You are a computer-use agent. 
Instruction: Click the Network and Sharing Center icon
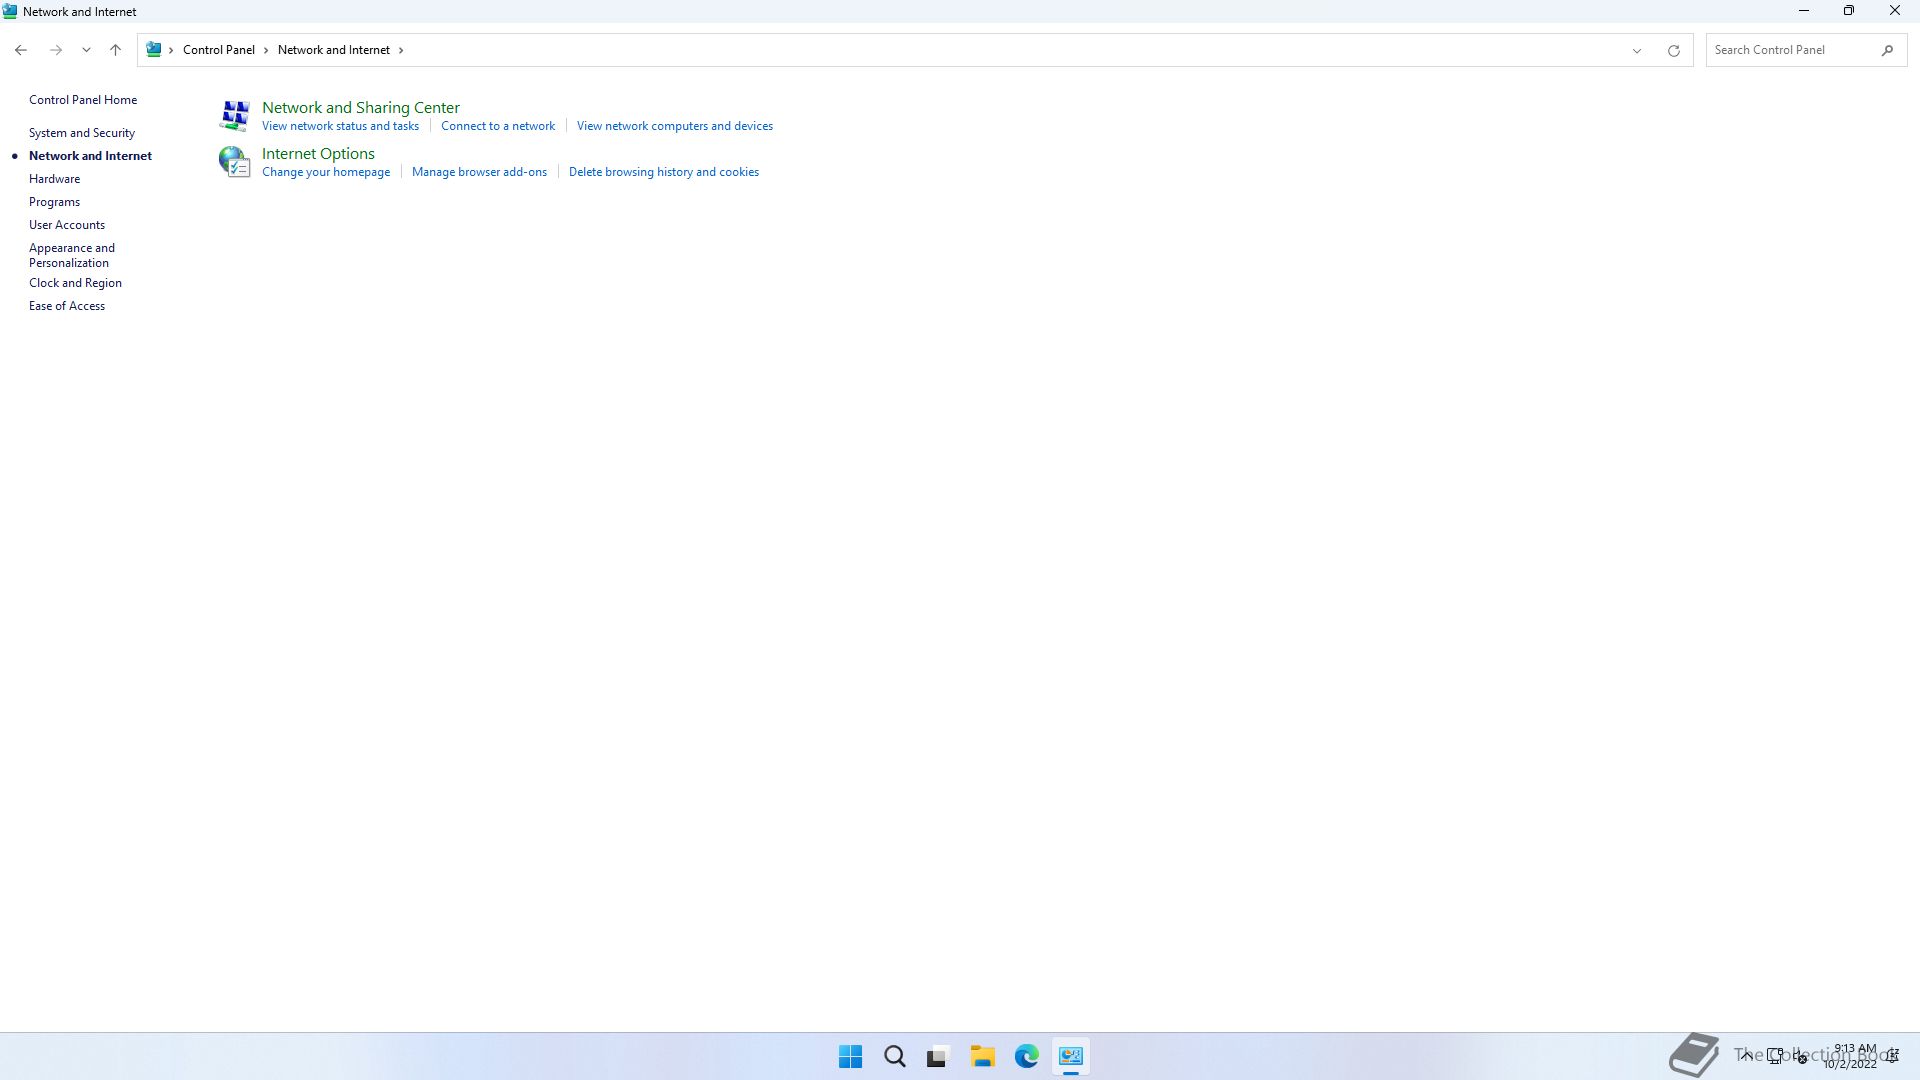[234, 115]
